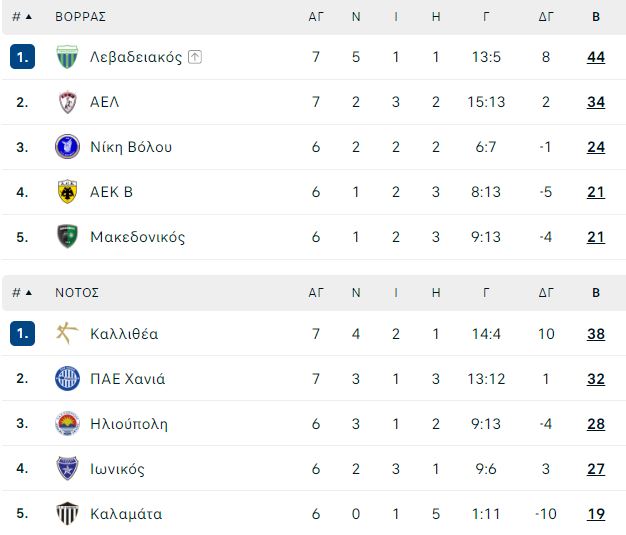Sort ΒΟΡΡΑΣ table by rank arrow
The width and height of the screenshot is (626, 535).
[29, 17]
